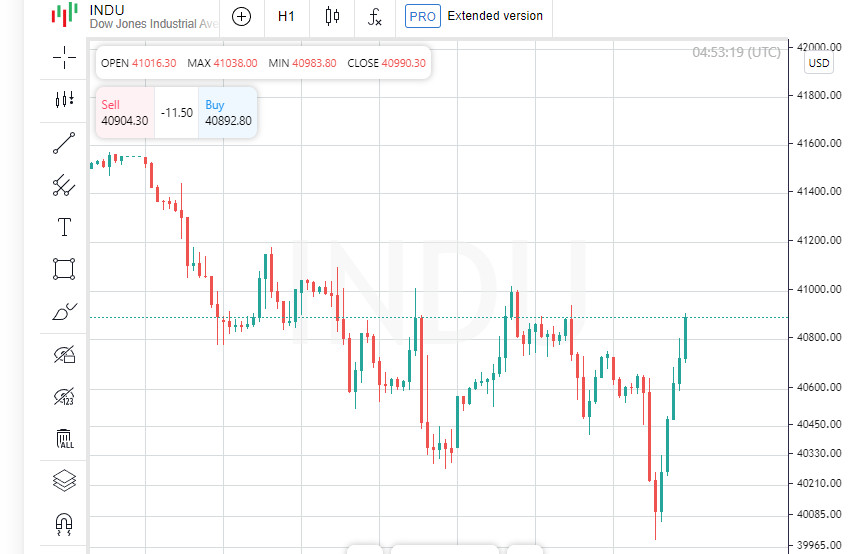856x554 pixels.
Task: Select the crosshair cursor tool
Action: (x=64, y=58)
